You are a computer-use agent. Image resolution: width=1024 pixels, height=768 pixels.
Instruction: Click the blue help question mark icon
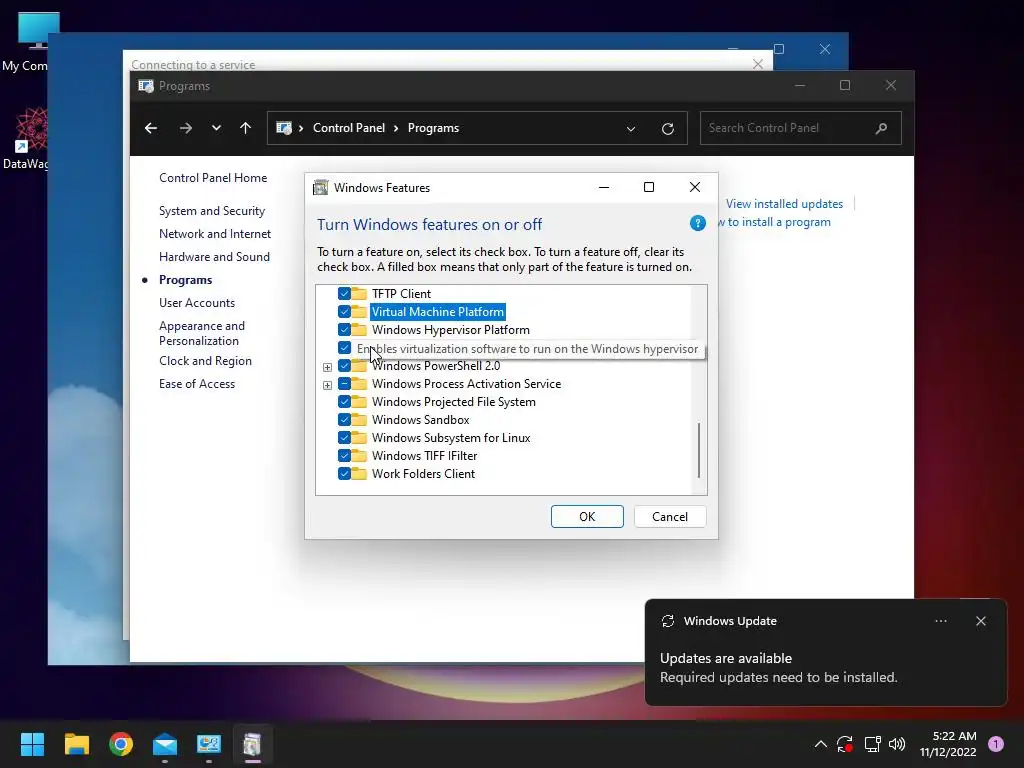(x=697, y=223)
